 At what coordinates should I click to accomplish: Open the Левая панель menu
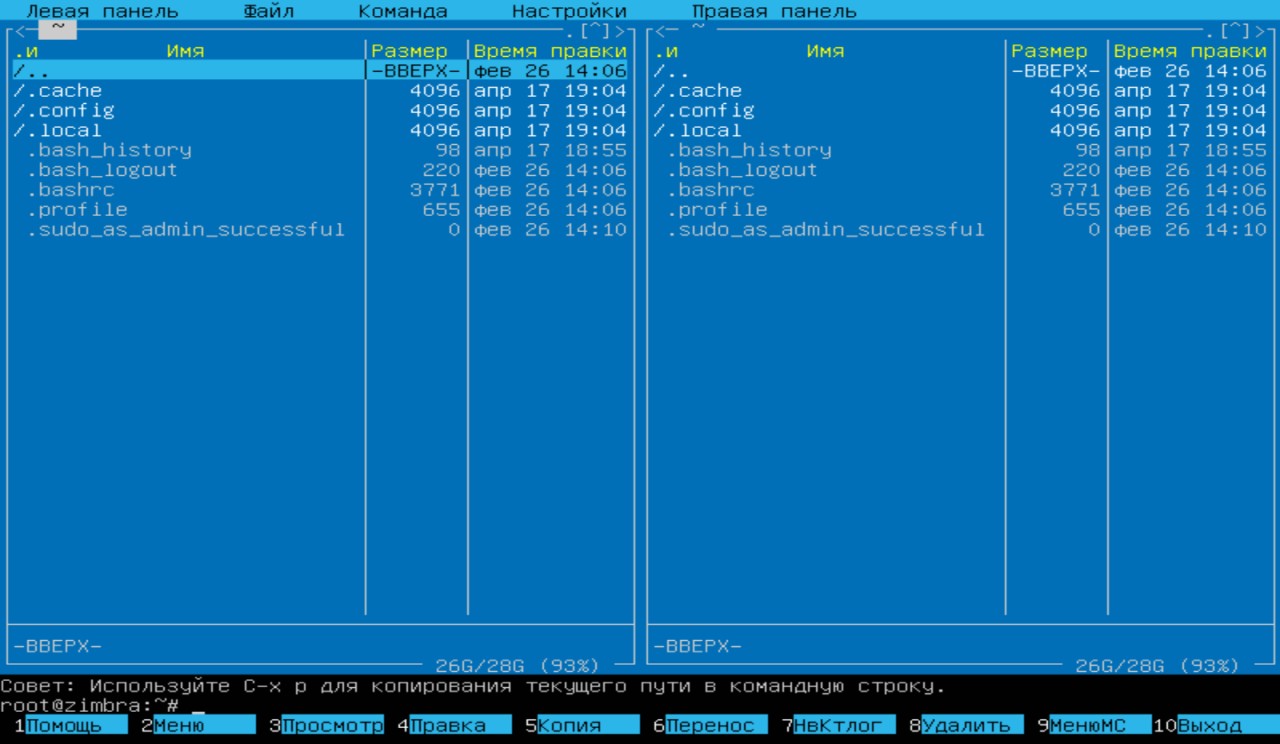pos(102,11)
